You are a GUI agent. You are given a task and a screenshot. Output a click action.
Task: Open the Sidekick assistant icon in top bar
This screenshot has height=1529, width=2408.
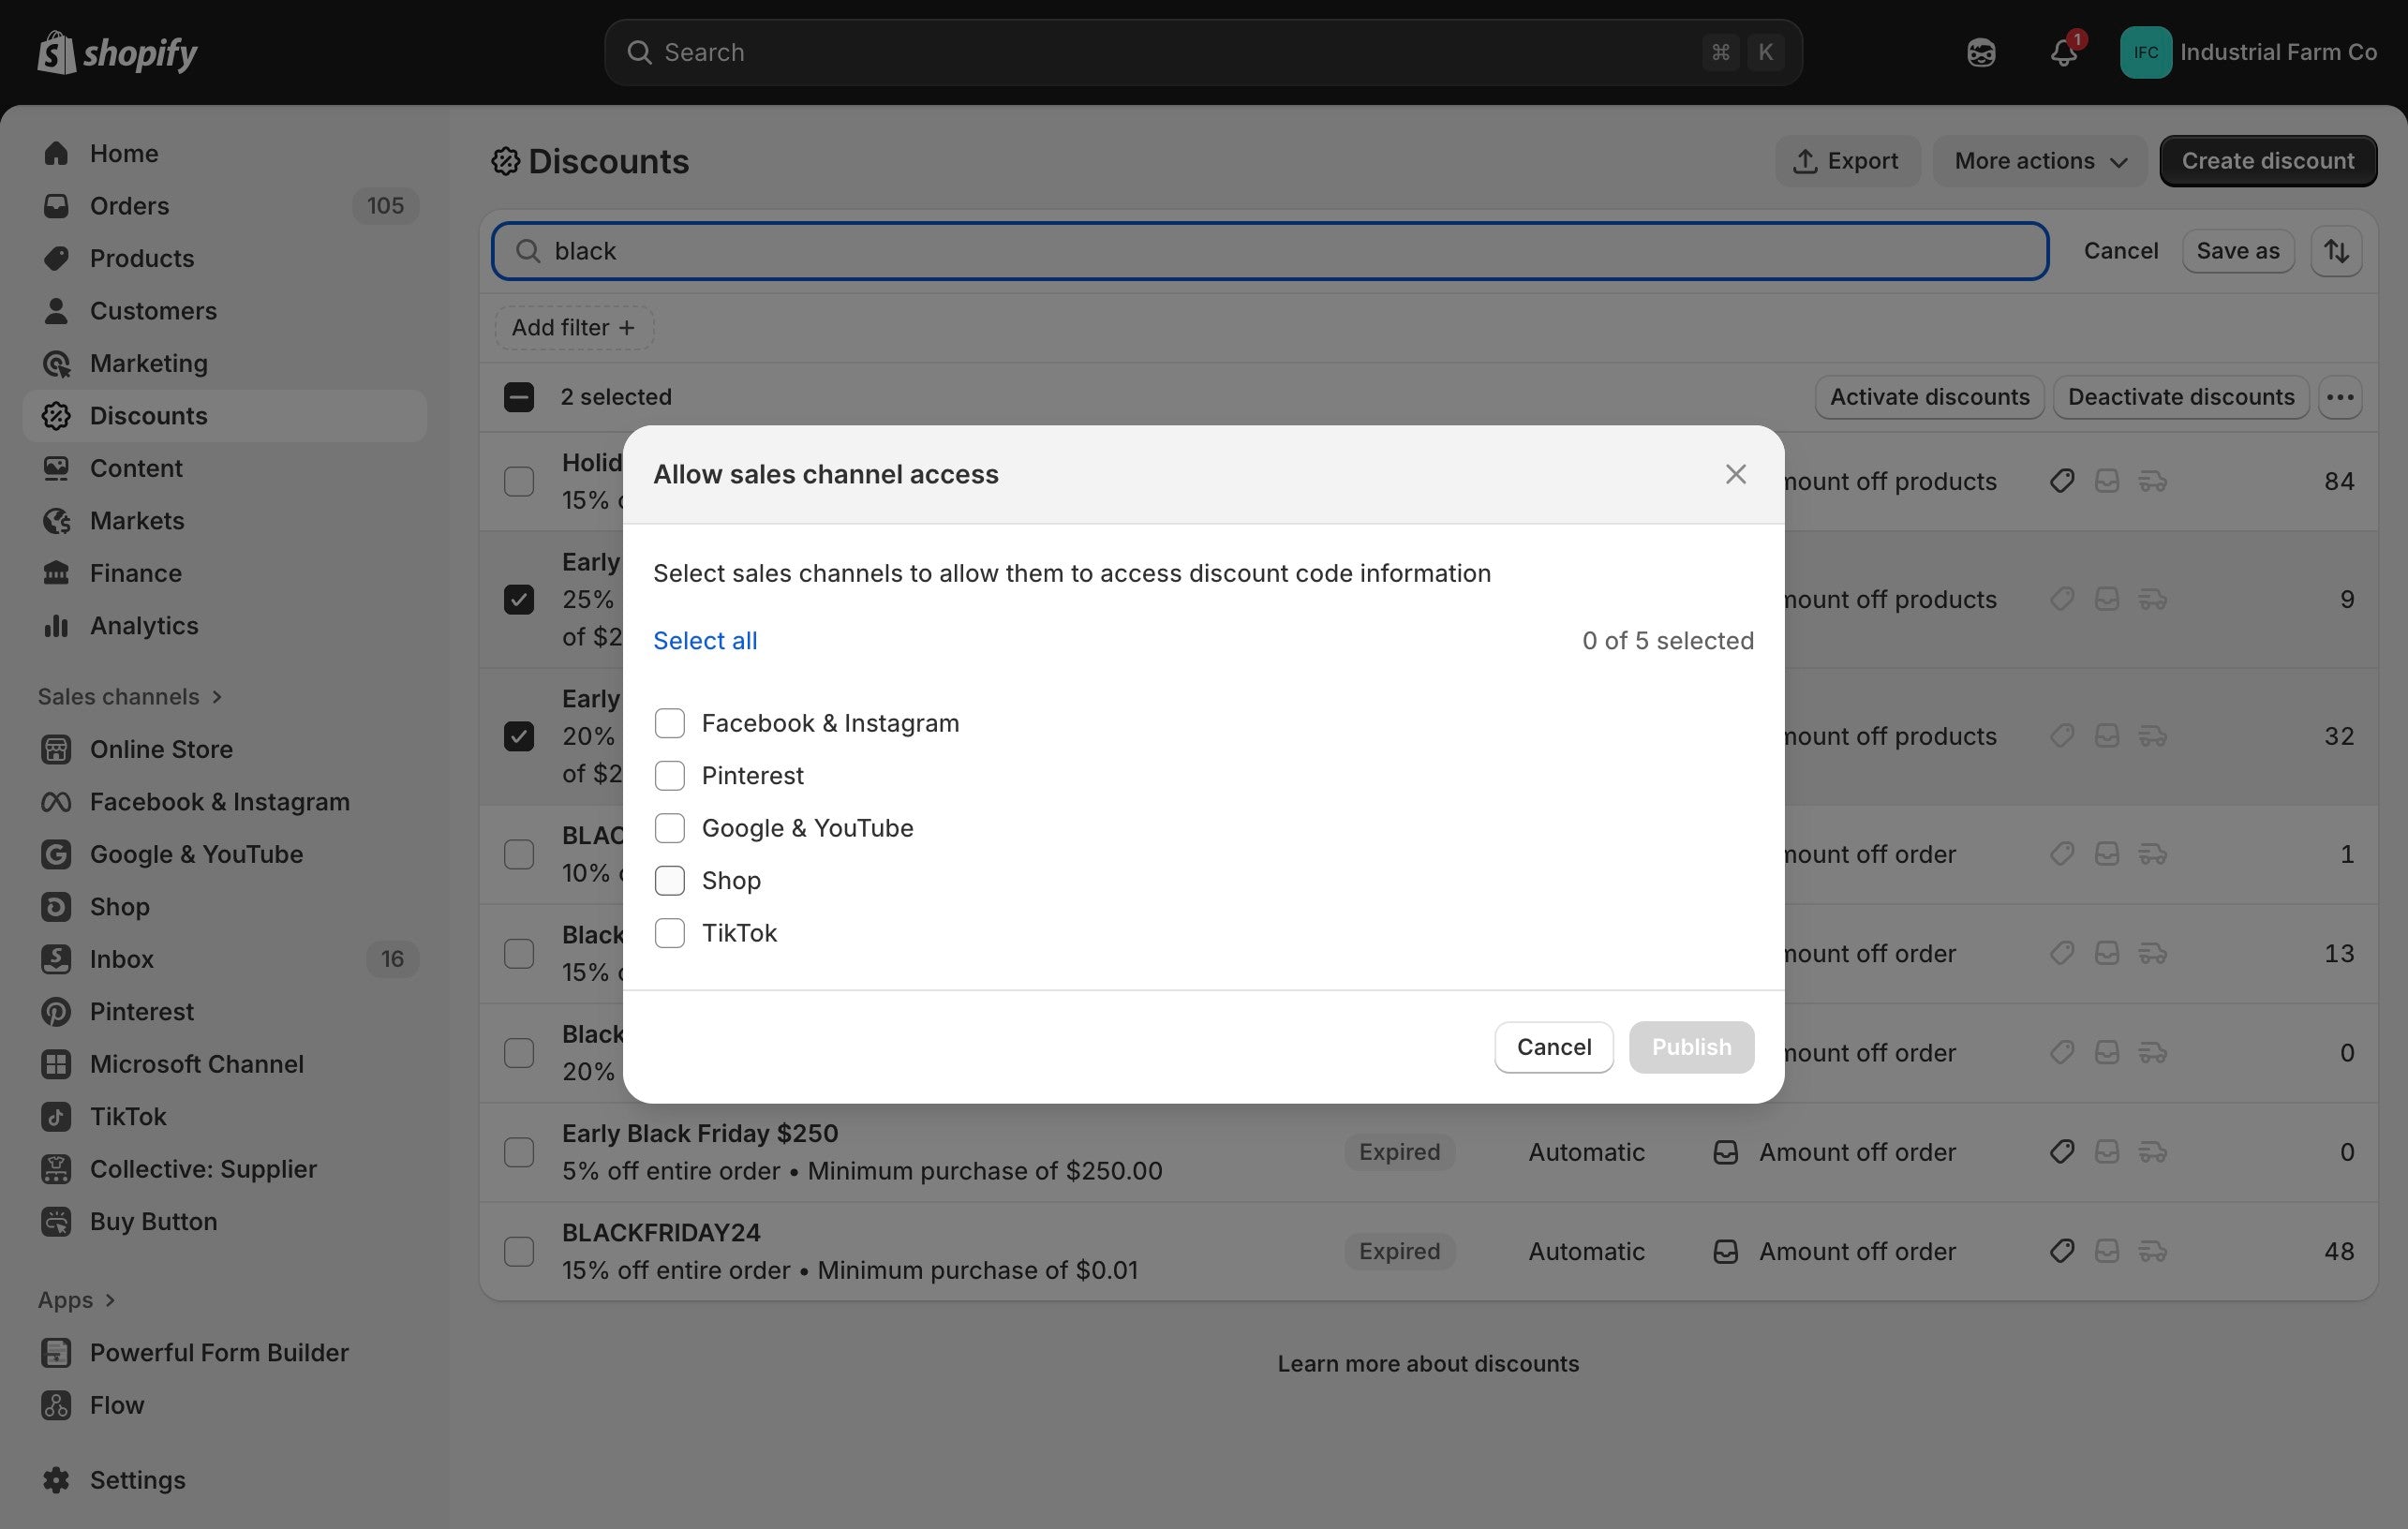[x=1980, y=52]
